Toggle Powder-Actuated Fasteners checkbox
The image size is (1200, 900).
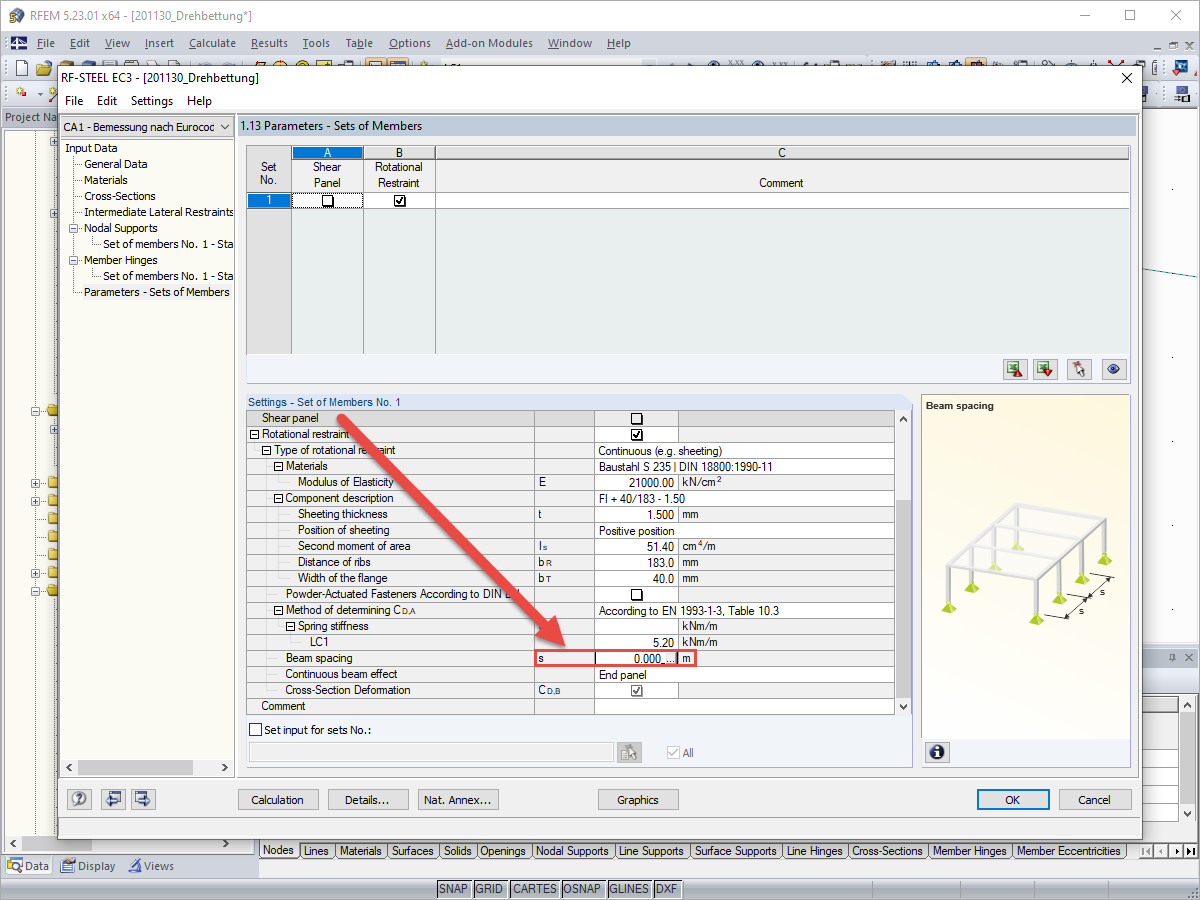coord(637,594)
